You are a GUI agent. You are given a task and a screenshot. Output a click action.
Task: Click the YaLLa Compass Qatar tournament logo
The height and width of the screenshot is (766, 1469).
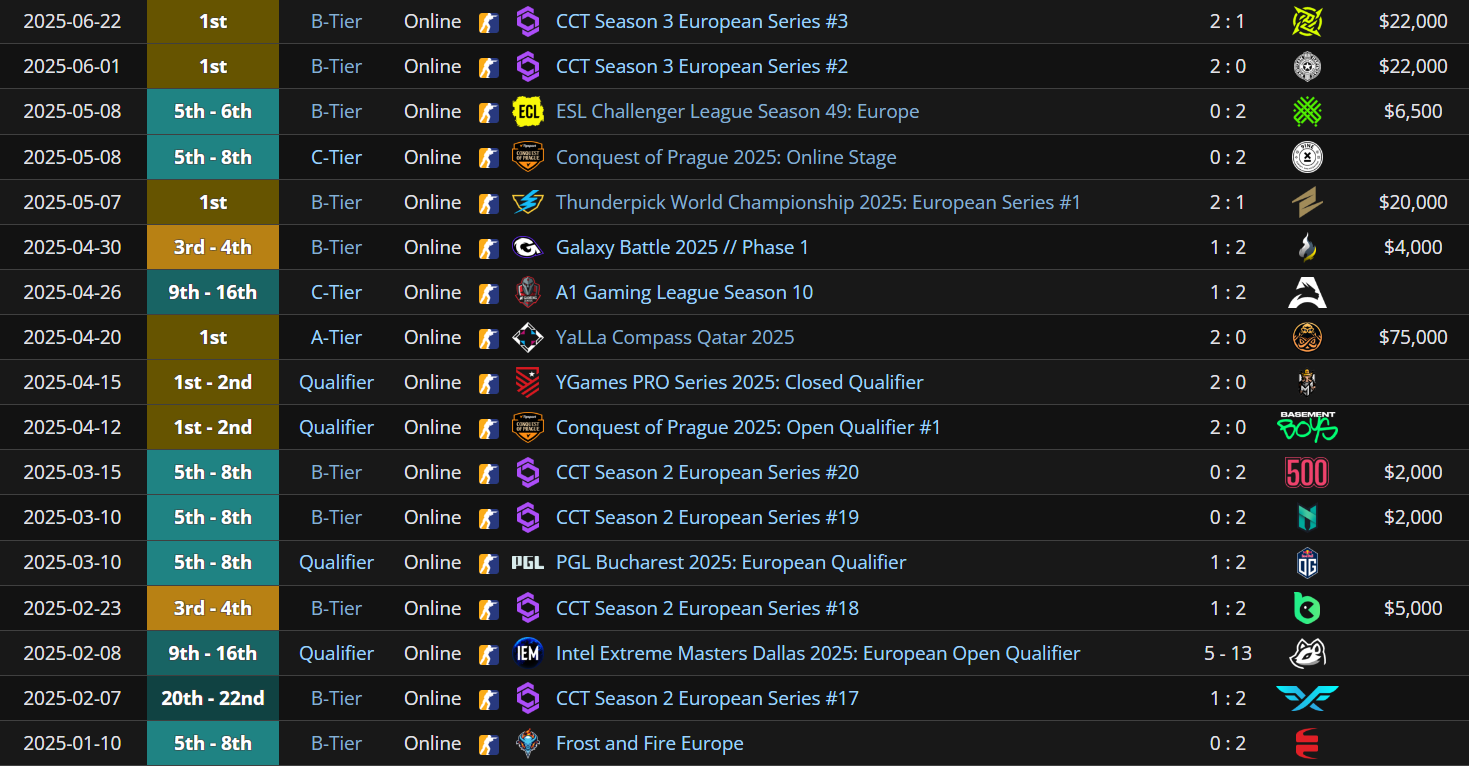tap(527, 337)
